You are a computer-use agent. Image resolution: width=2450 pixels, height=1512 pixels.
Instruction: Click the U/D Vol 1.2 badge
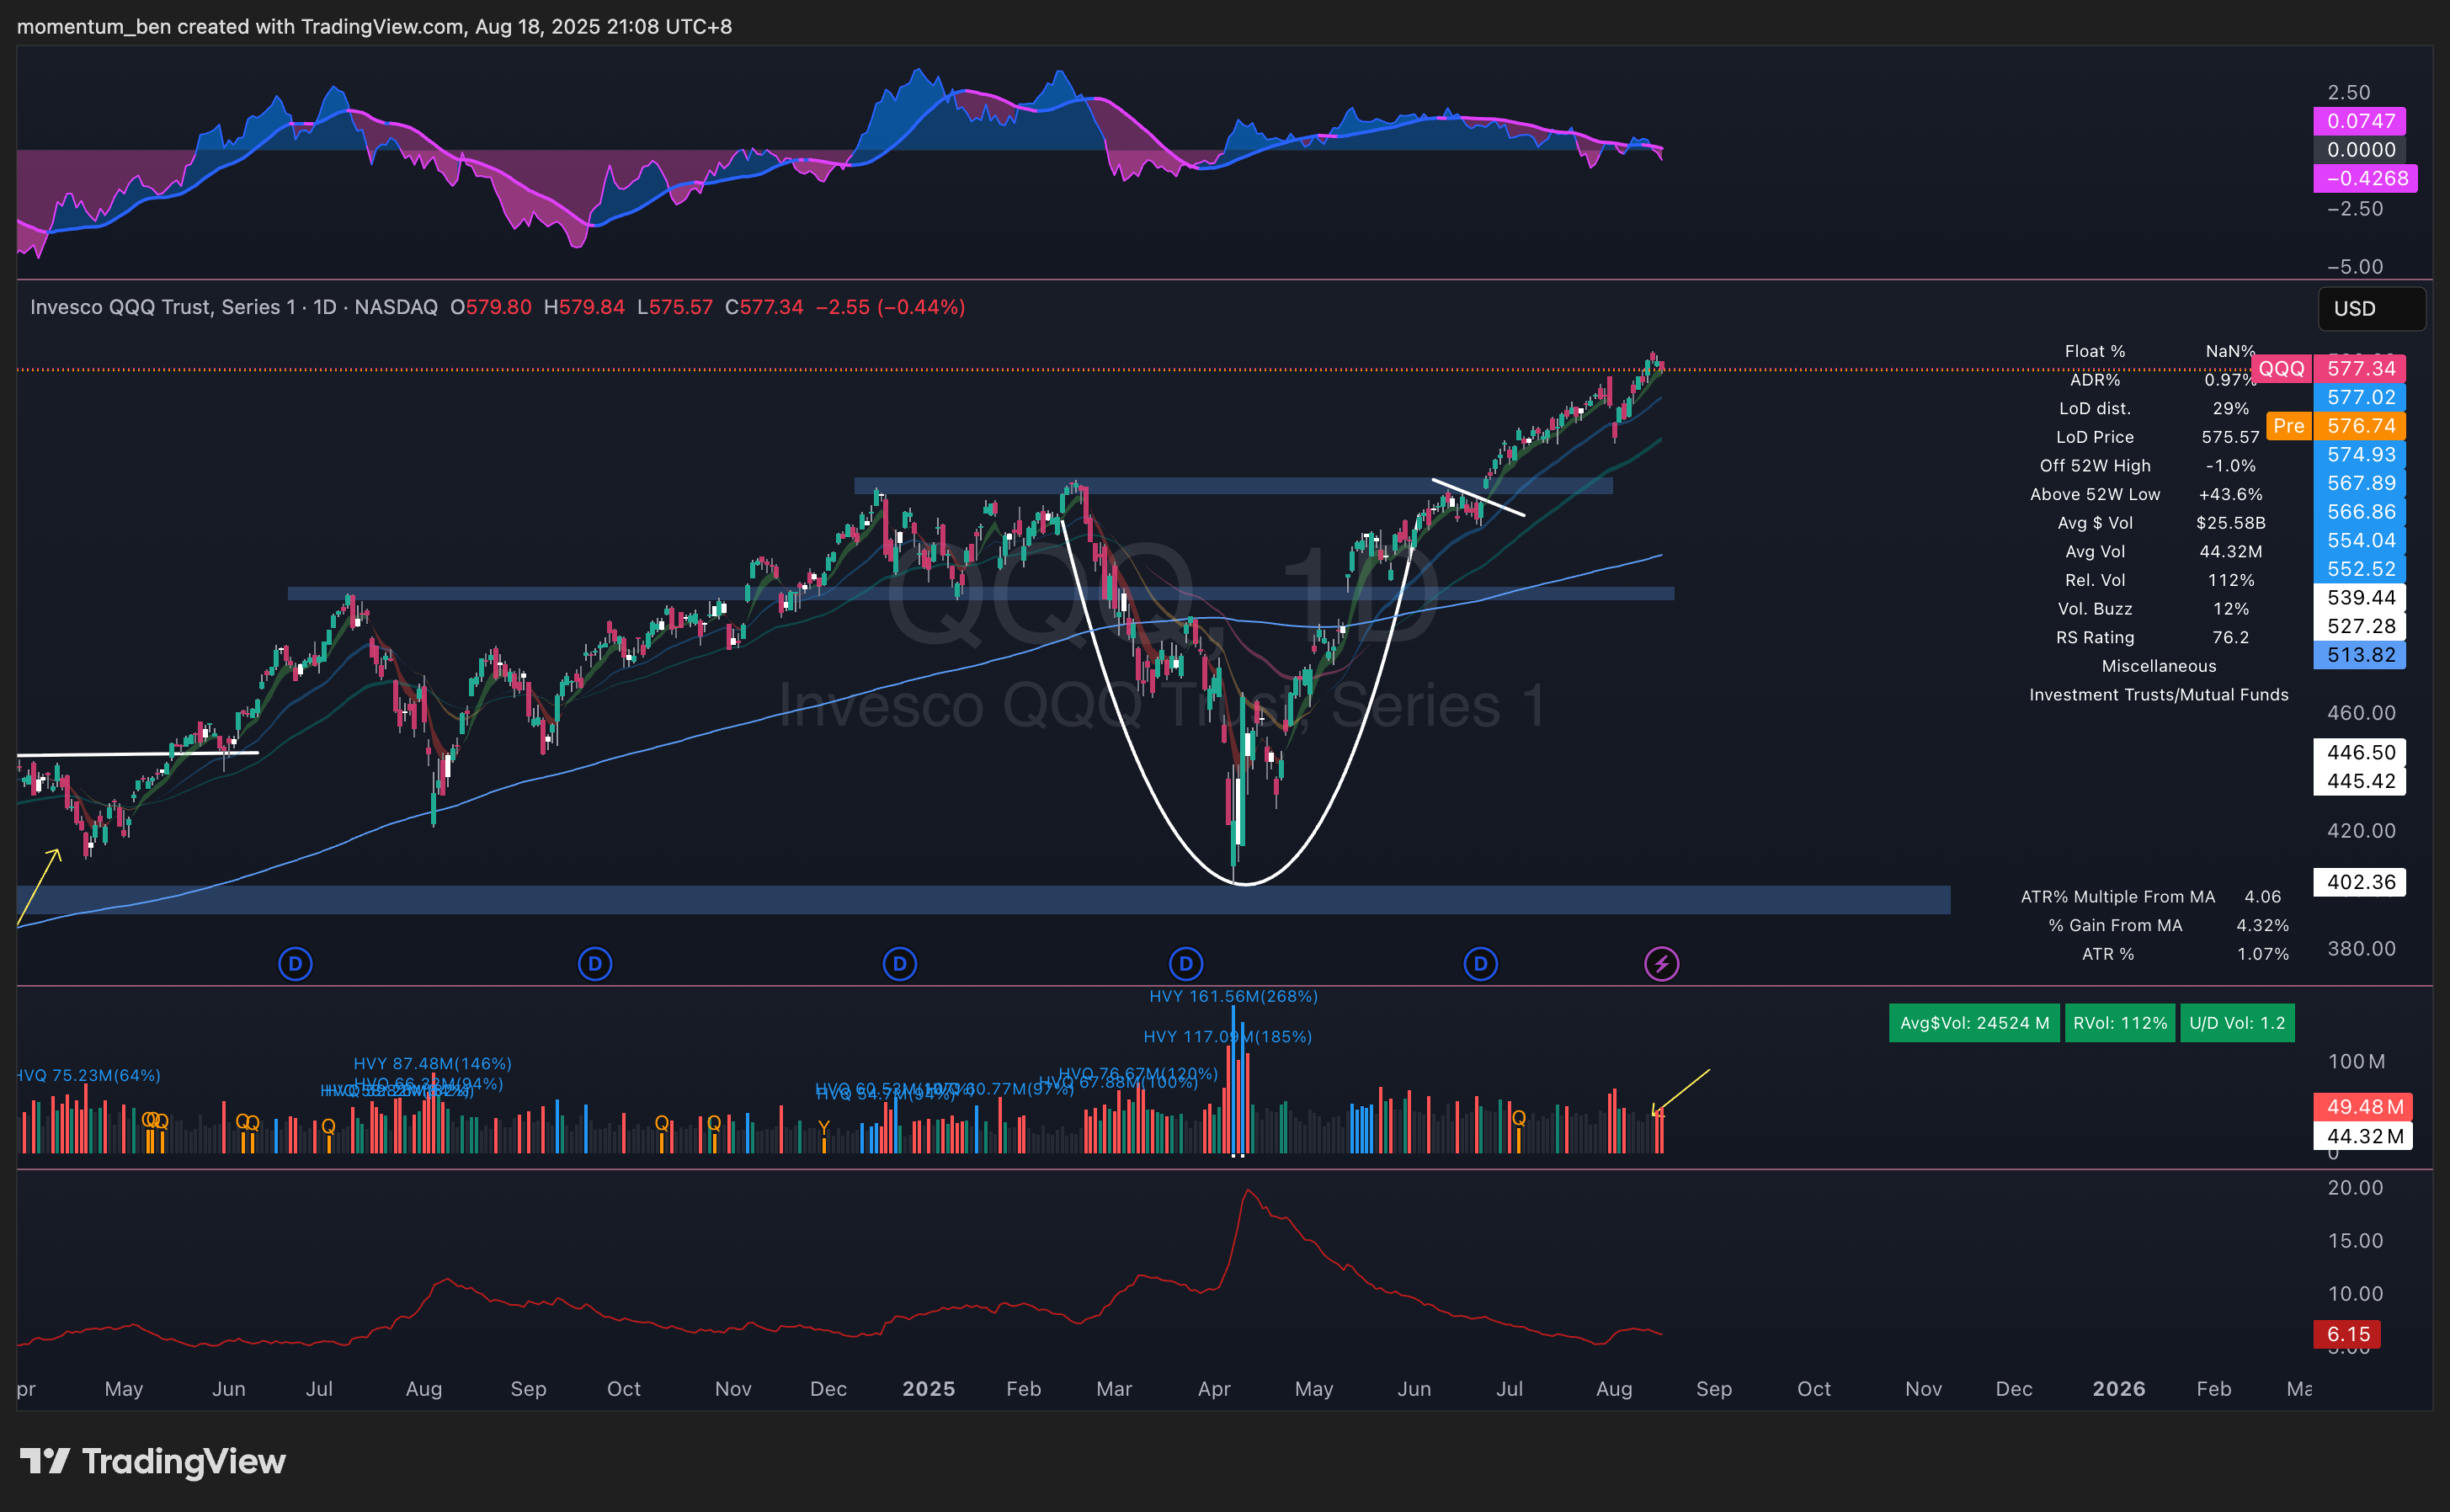tap(2236, 1023)
